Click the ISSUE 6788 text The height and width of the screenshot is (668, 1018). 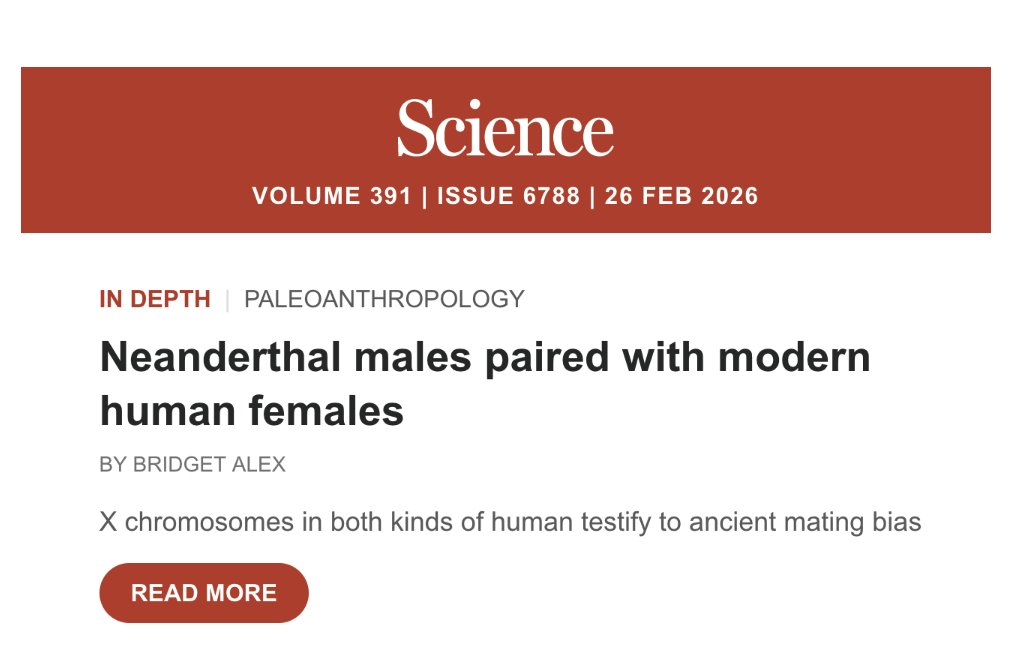[508, 196]
